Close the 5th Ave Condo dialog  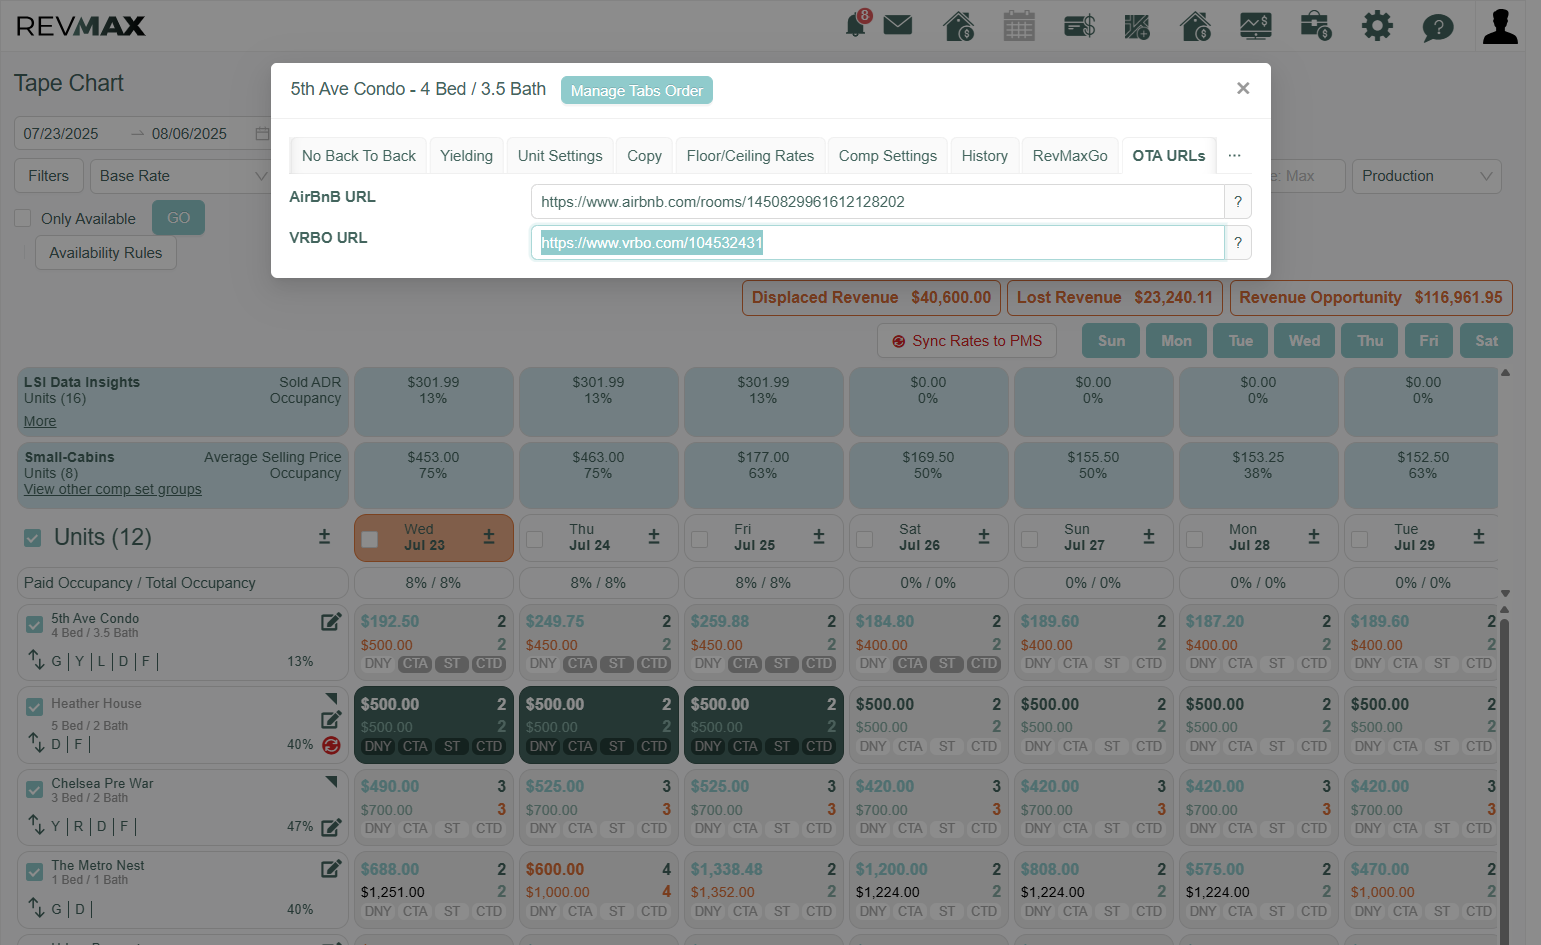[1243, 88]
